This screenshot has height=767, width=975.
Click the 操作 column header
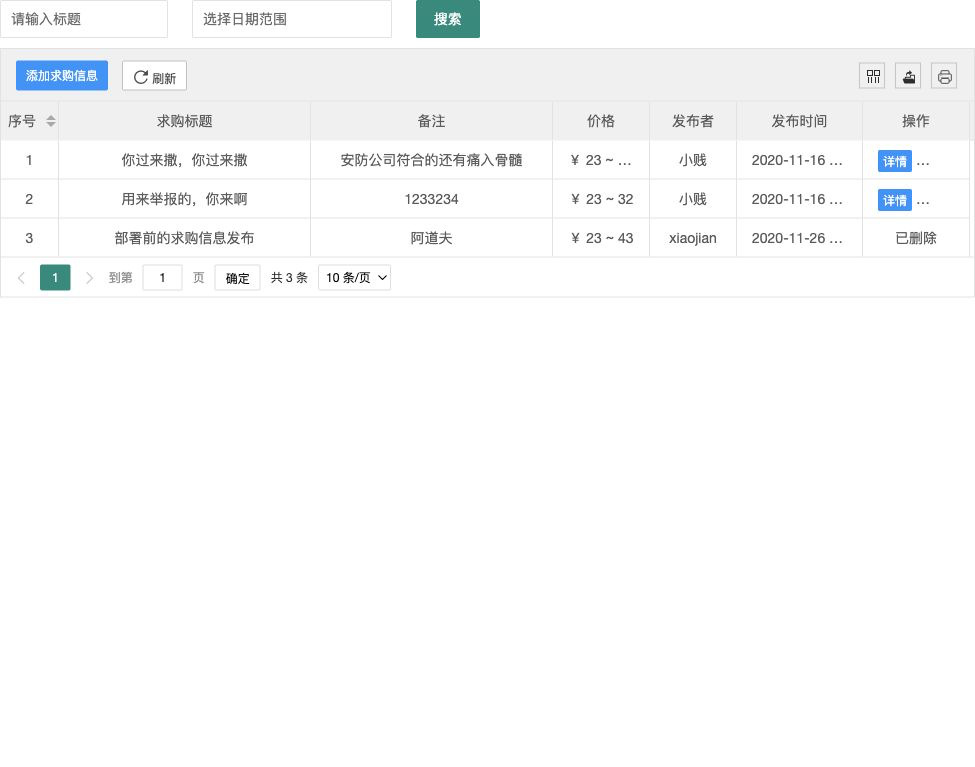(x=916, y=121)
